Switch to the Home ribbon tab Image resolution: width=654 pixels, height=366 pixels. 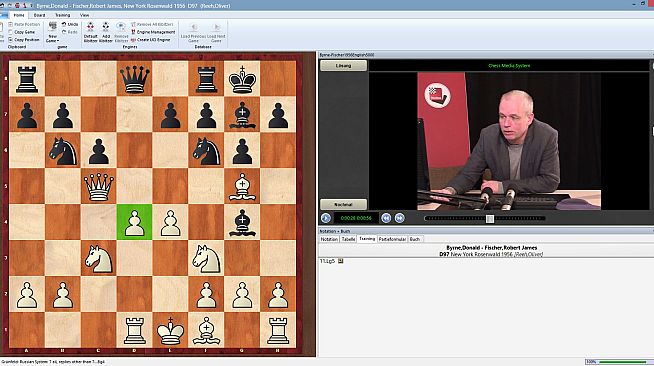coord(19,15)
